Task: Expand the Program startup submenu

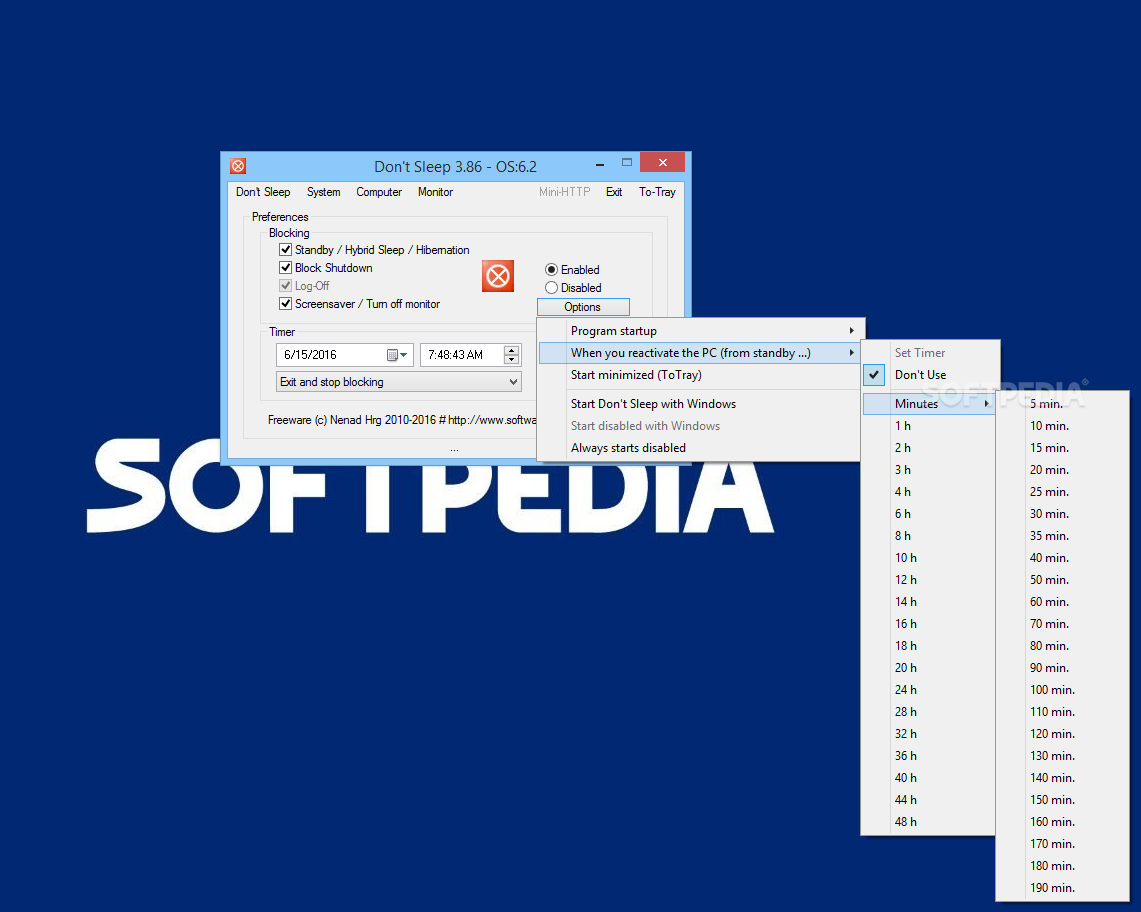Action: click(701, 331)
